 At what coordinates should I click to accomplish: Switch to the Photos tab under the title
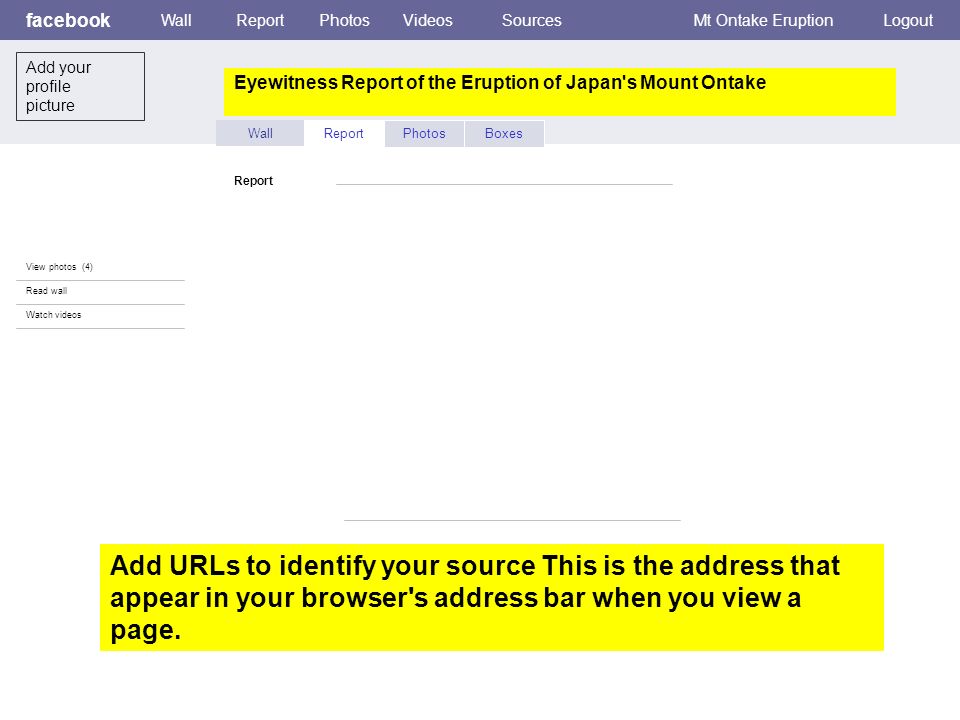(424, 133)
